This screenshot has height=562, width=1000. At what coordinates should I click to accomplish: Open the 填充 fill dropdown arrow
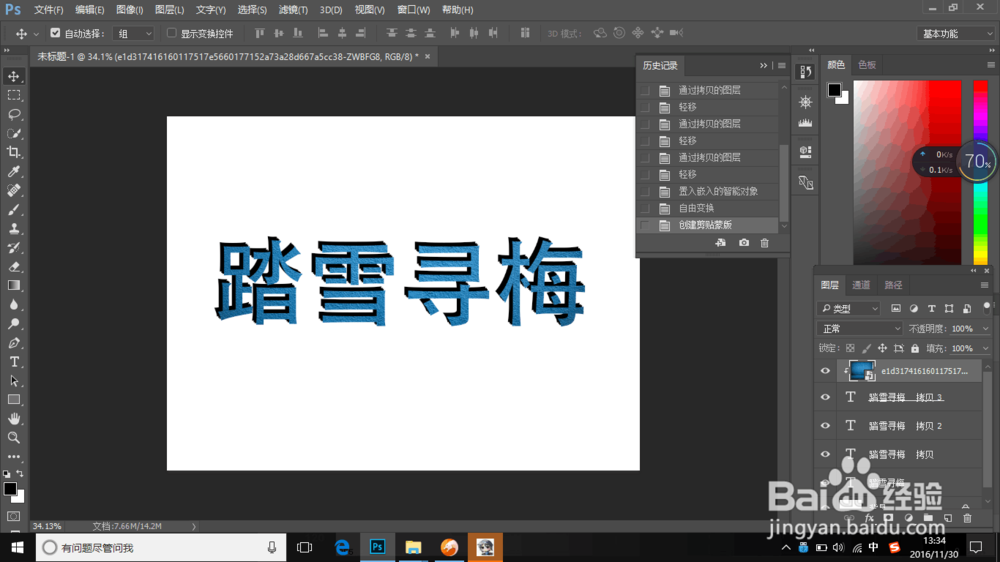tap(985, 348)
